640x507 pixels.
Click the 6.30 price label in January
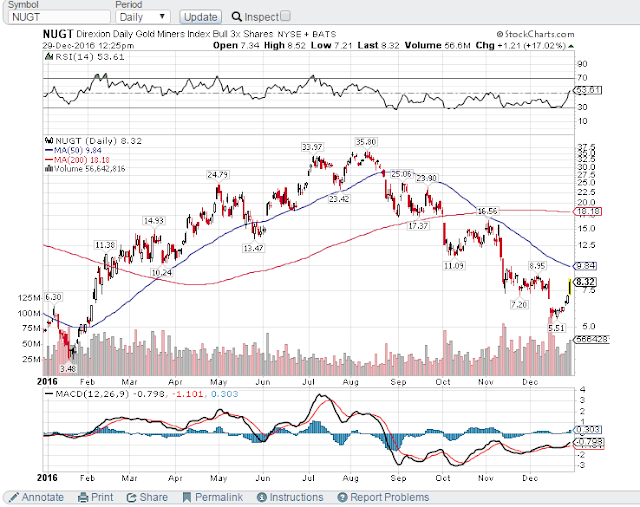tap(53, 297)
